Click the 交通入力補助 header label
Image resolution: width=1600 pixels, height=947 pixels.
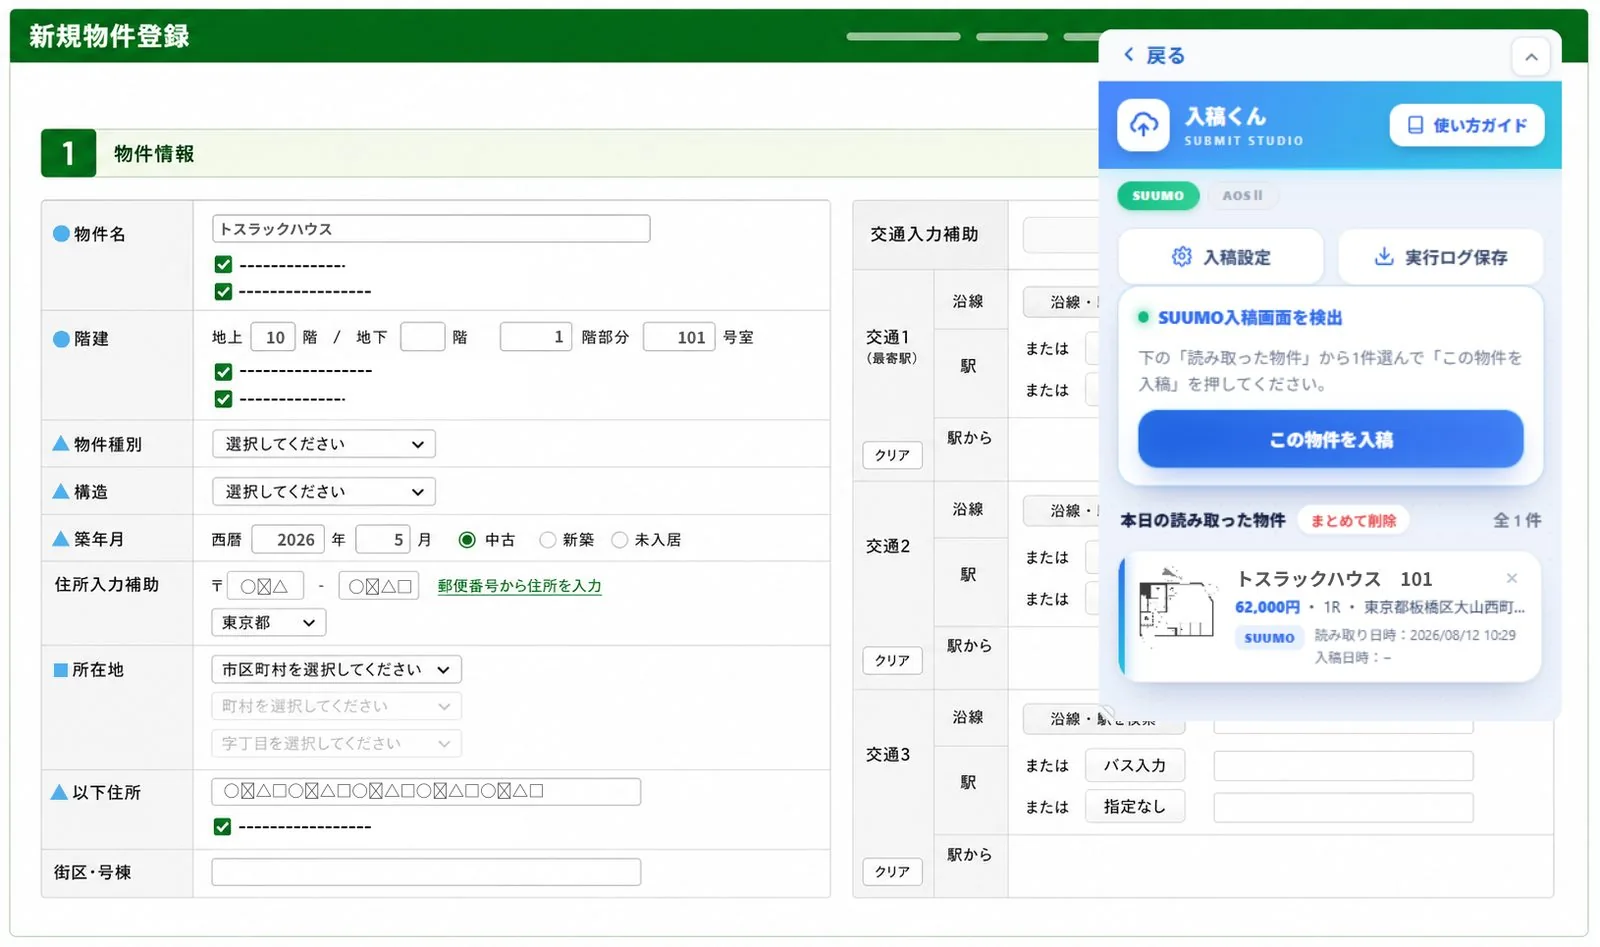(x=924, y=234)
